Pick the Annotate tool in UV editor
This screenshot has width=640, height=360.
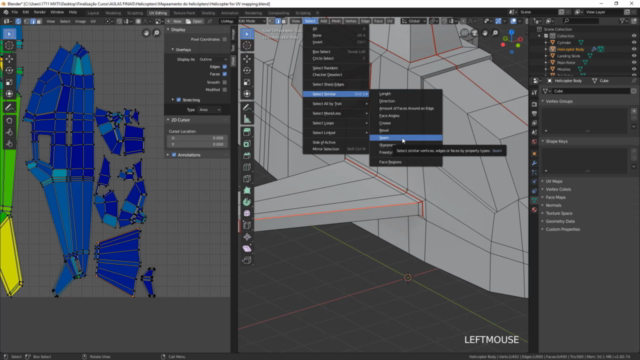[x=9, y=108]
